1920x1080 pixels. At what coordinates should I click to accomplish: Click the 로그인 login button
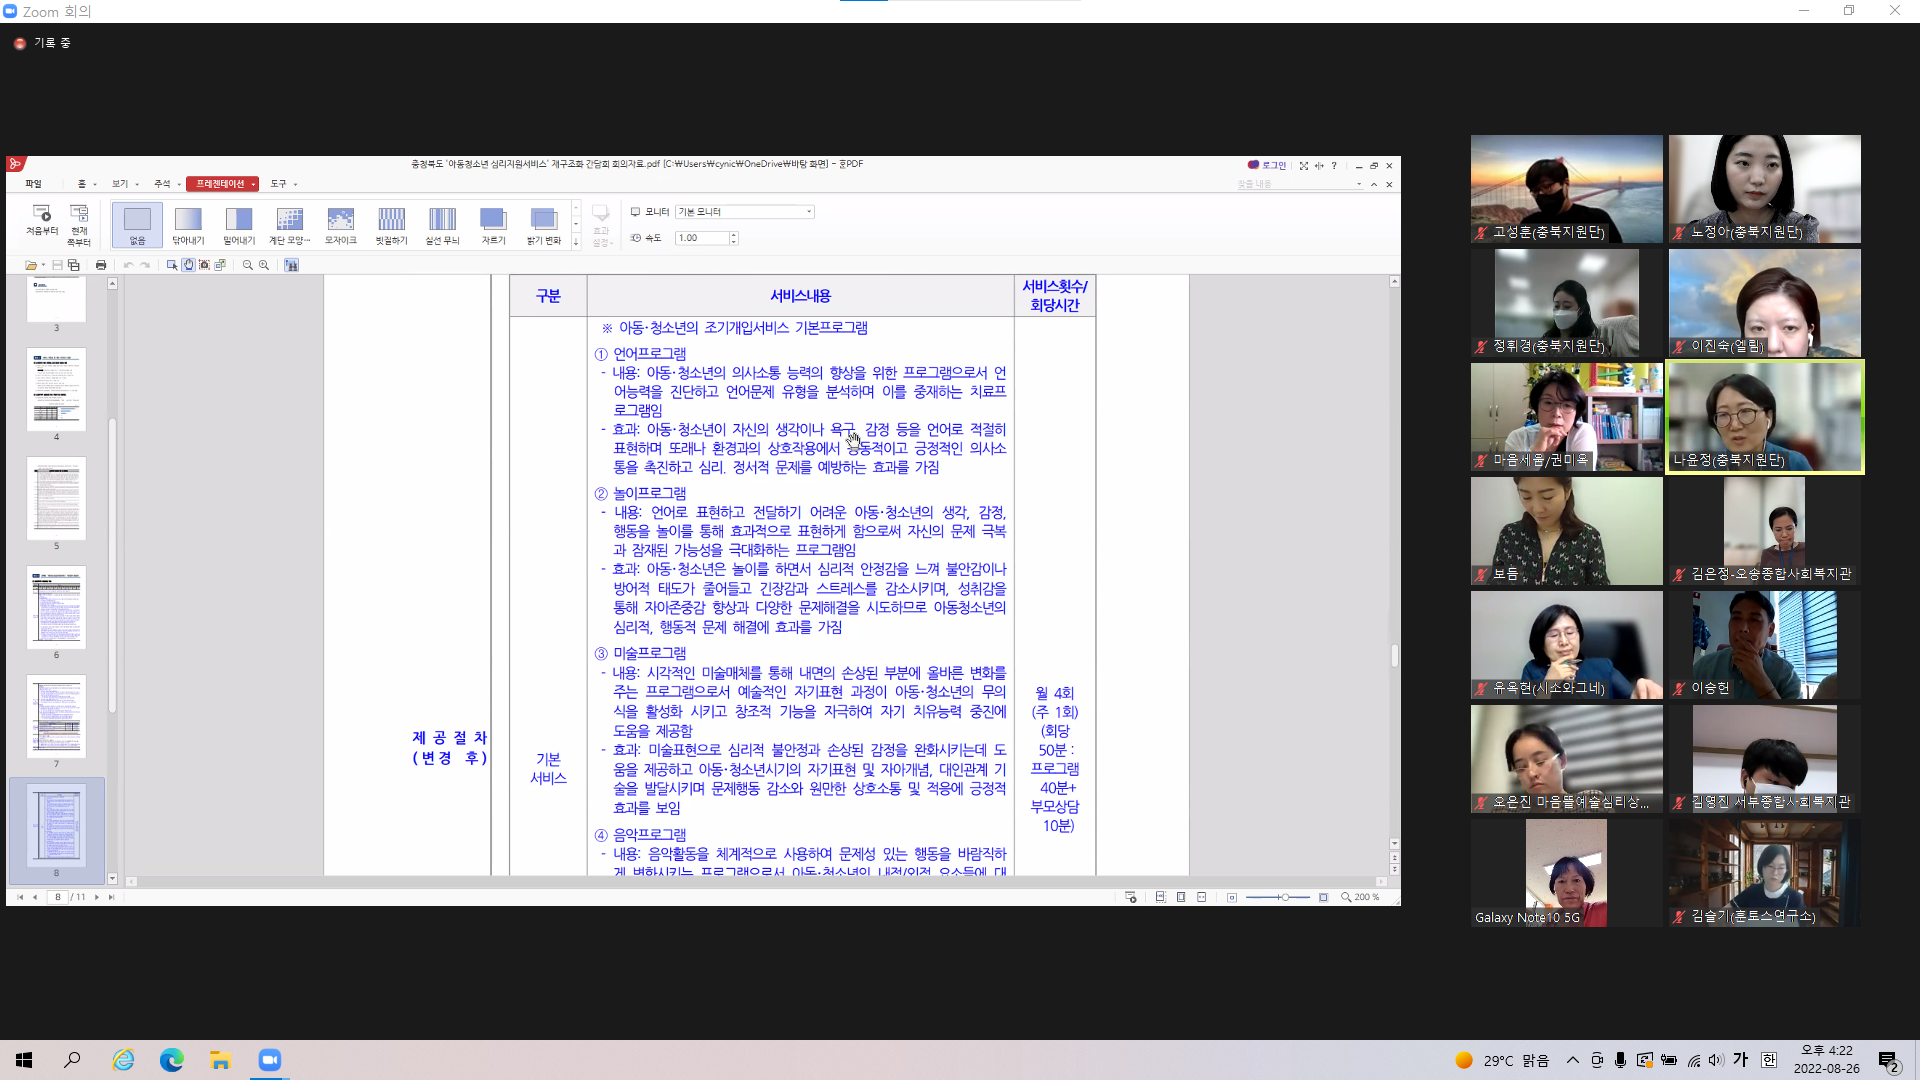(1267, 165)
